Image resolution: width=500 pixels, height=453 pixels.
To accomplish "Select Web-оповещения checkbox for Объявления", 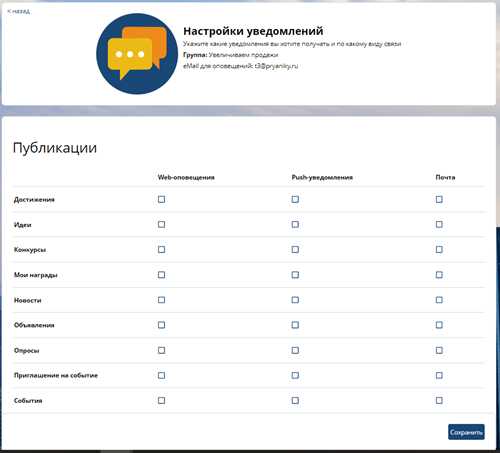I will pos(161,325).
